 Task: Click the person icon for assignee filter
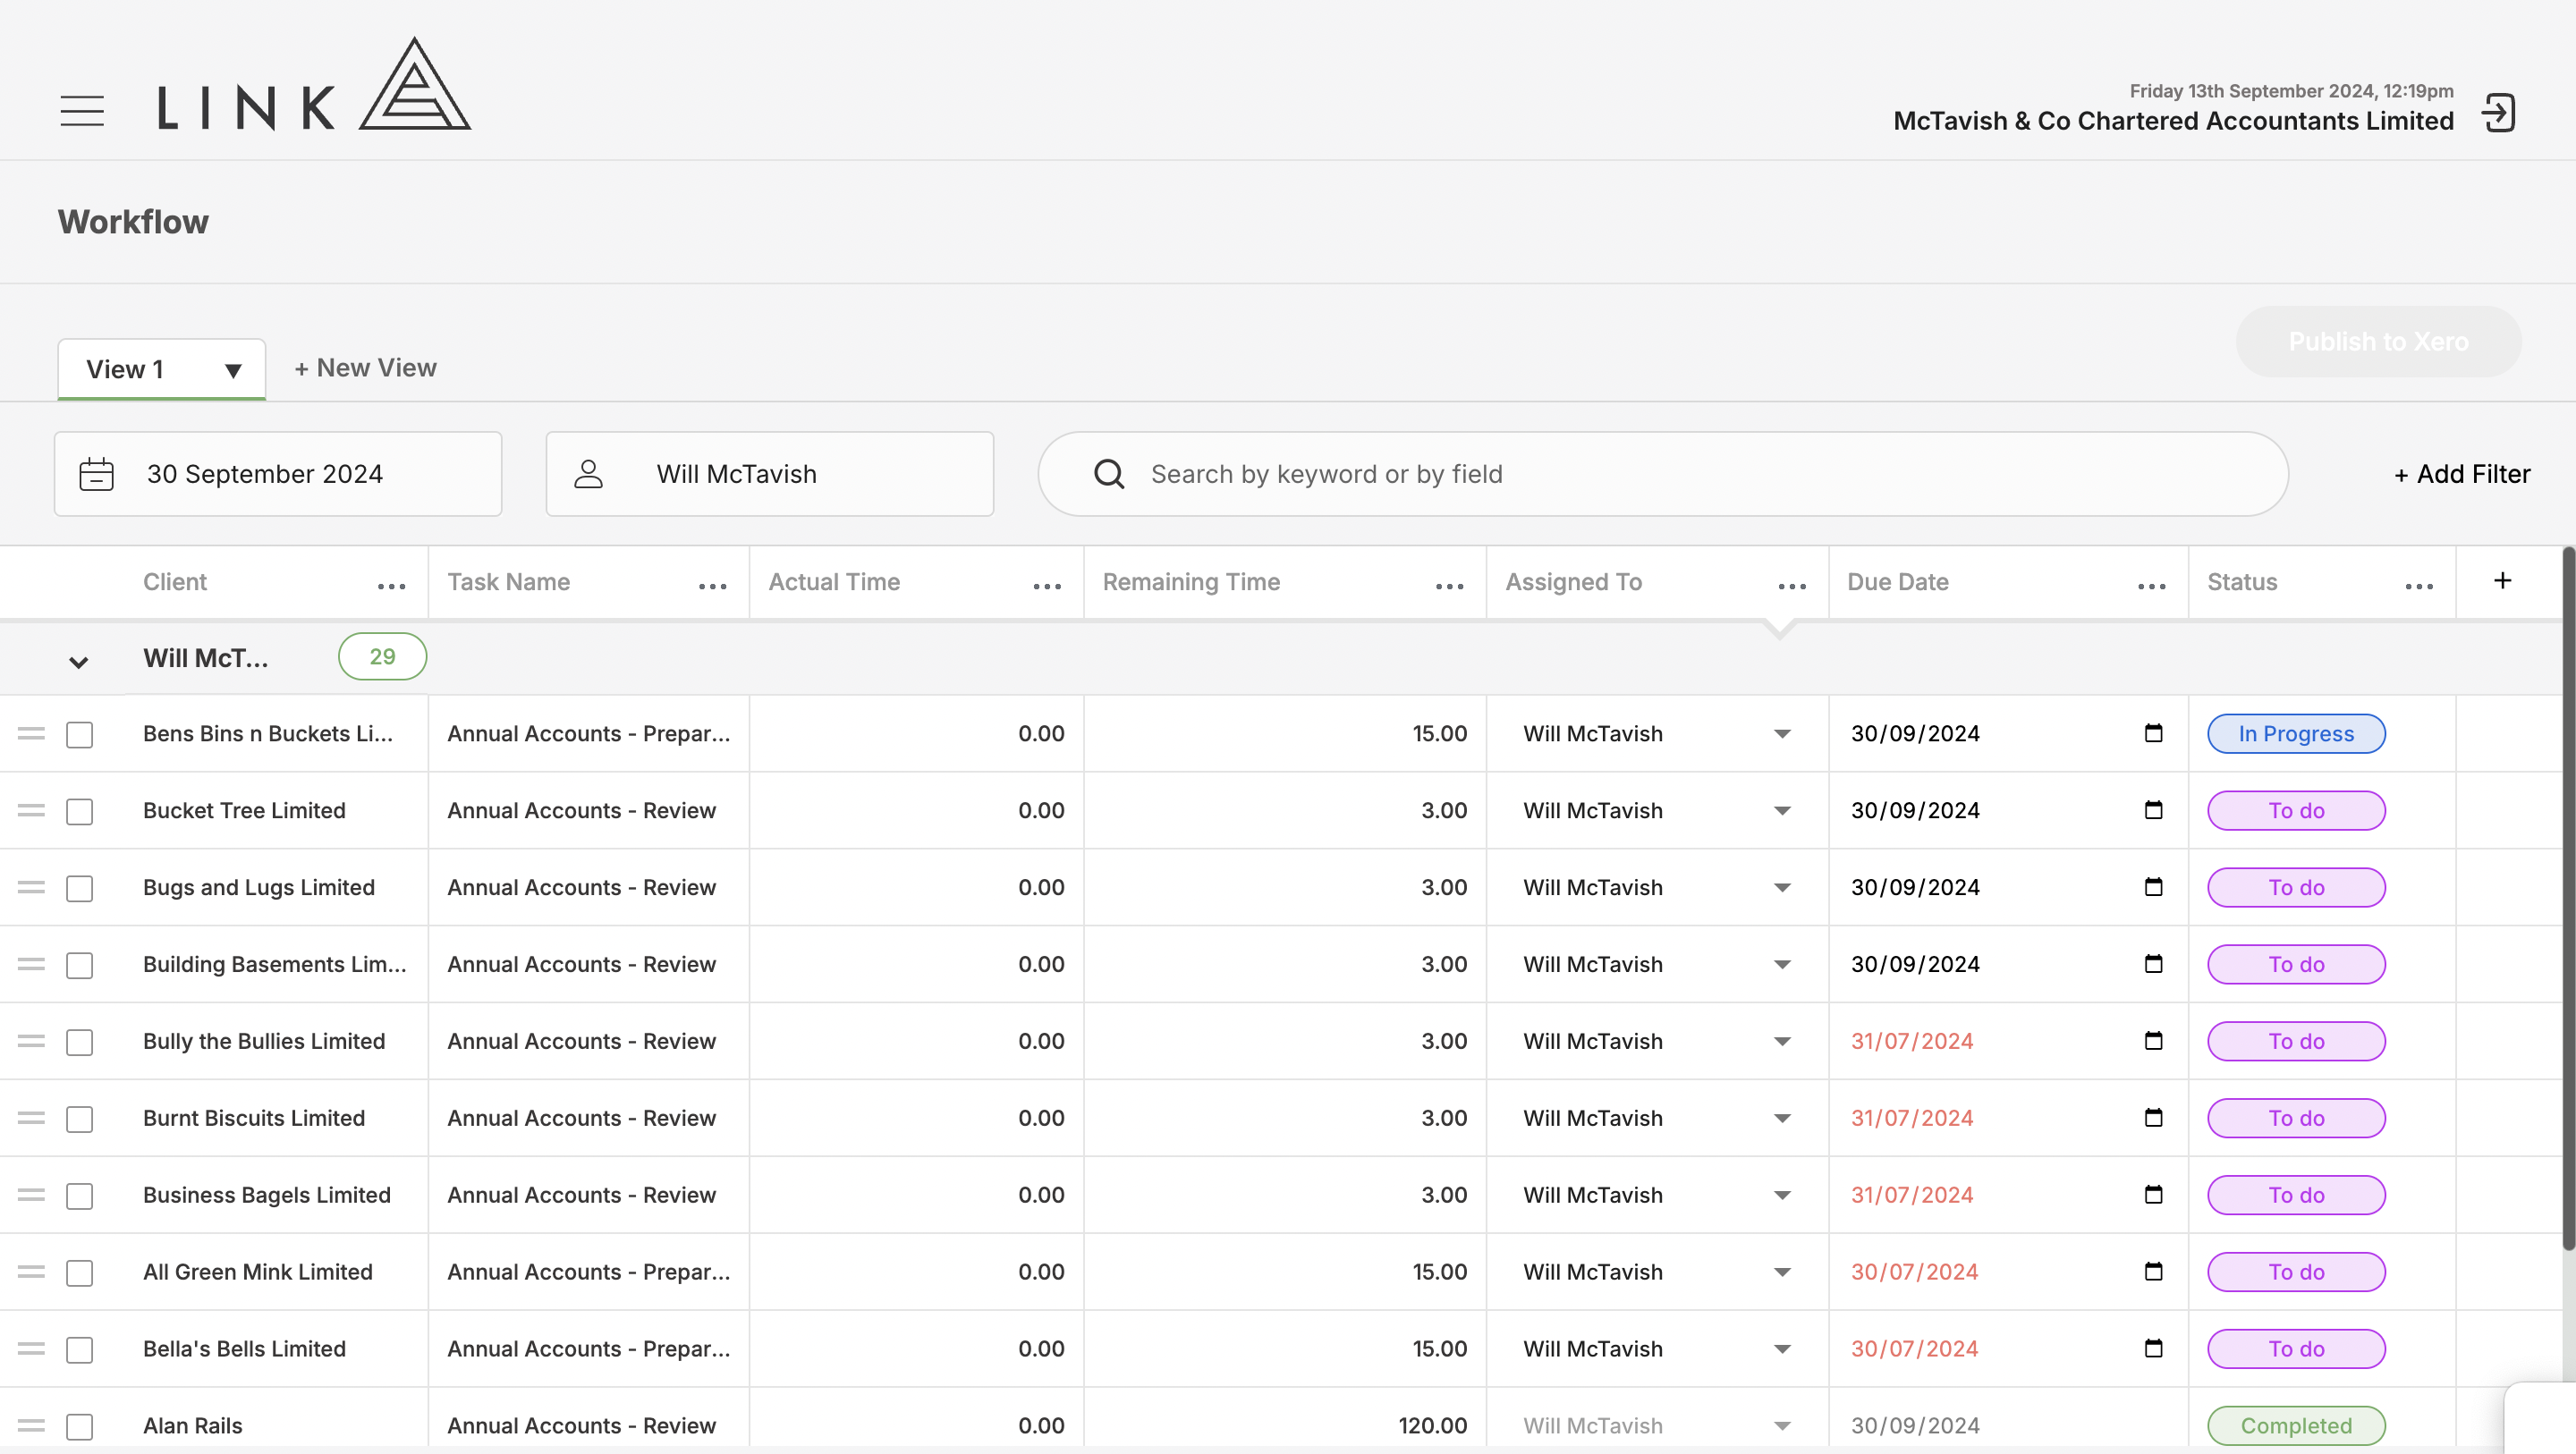click(589, 474)
